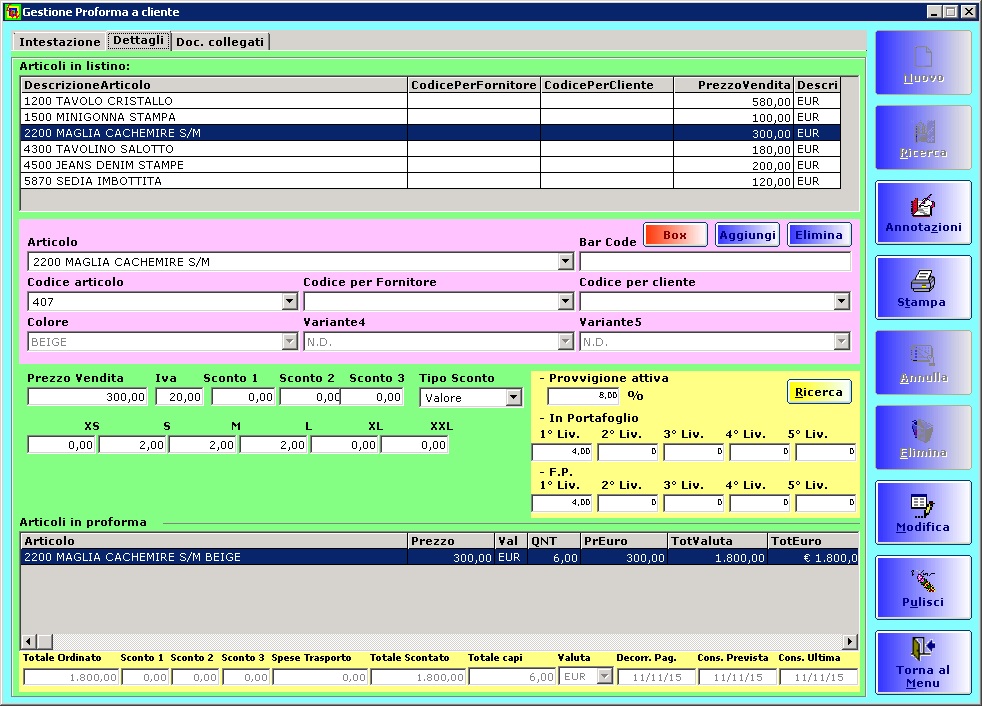Click the Cons. Ultima date field
The width and height of the screenshot is (982, 706).
(x=818, y=677)
